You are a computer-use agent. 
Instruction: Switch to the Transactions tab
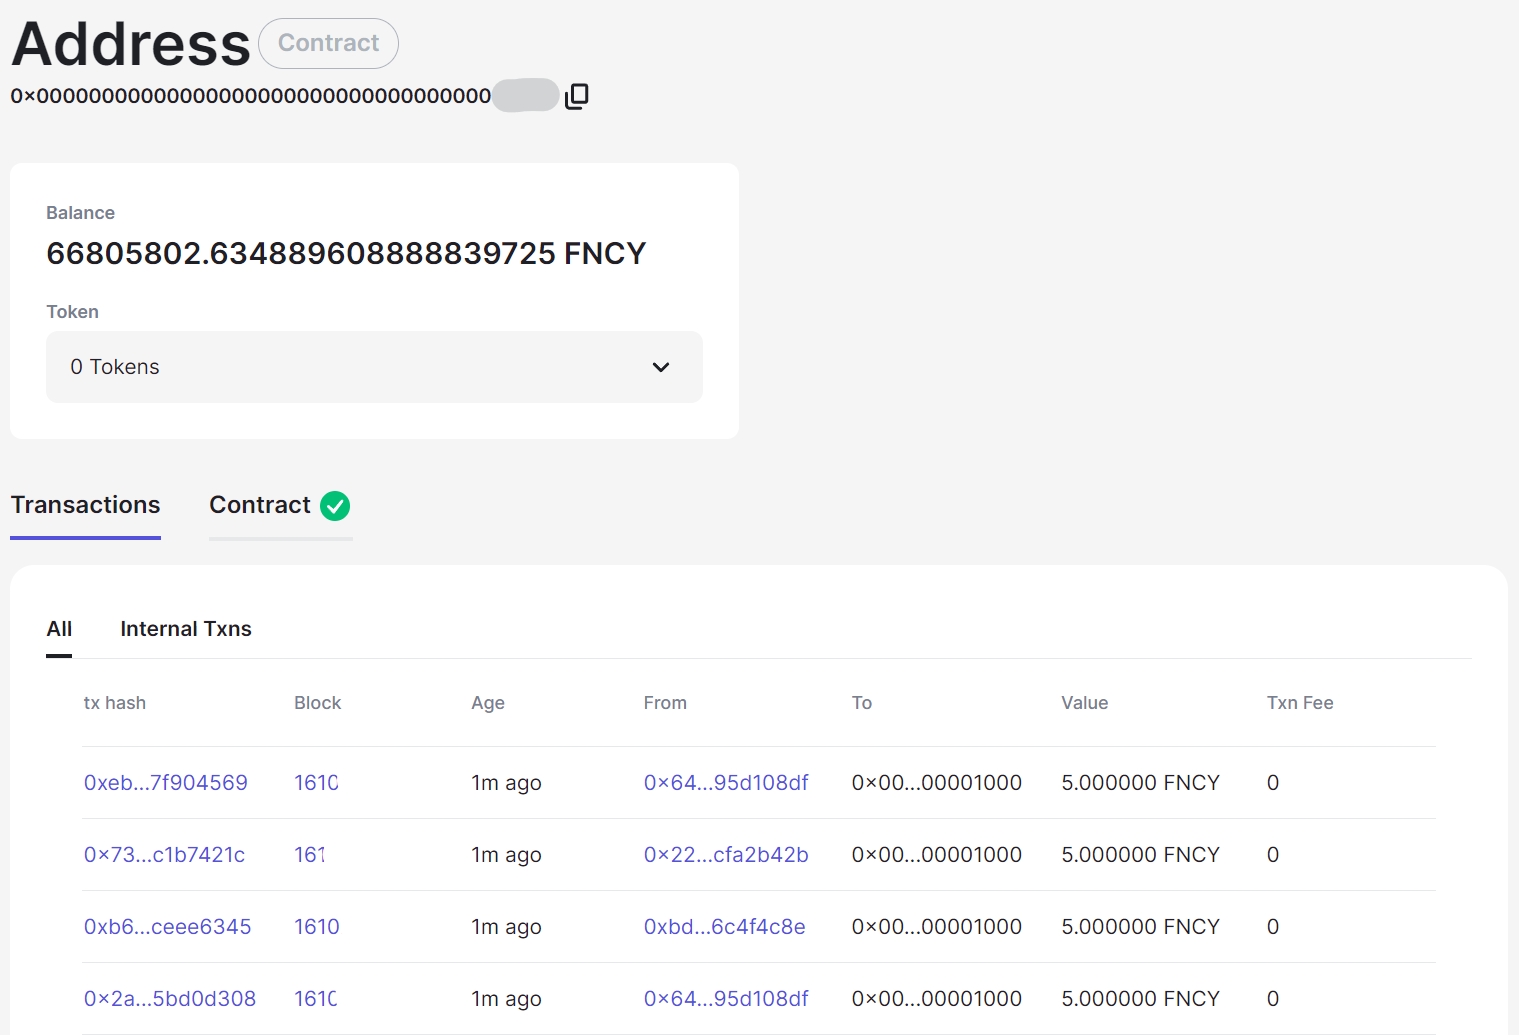86,506
